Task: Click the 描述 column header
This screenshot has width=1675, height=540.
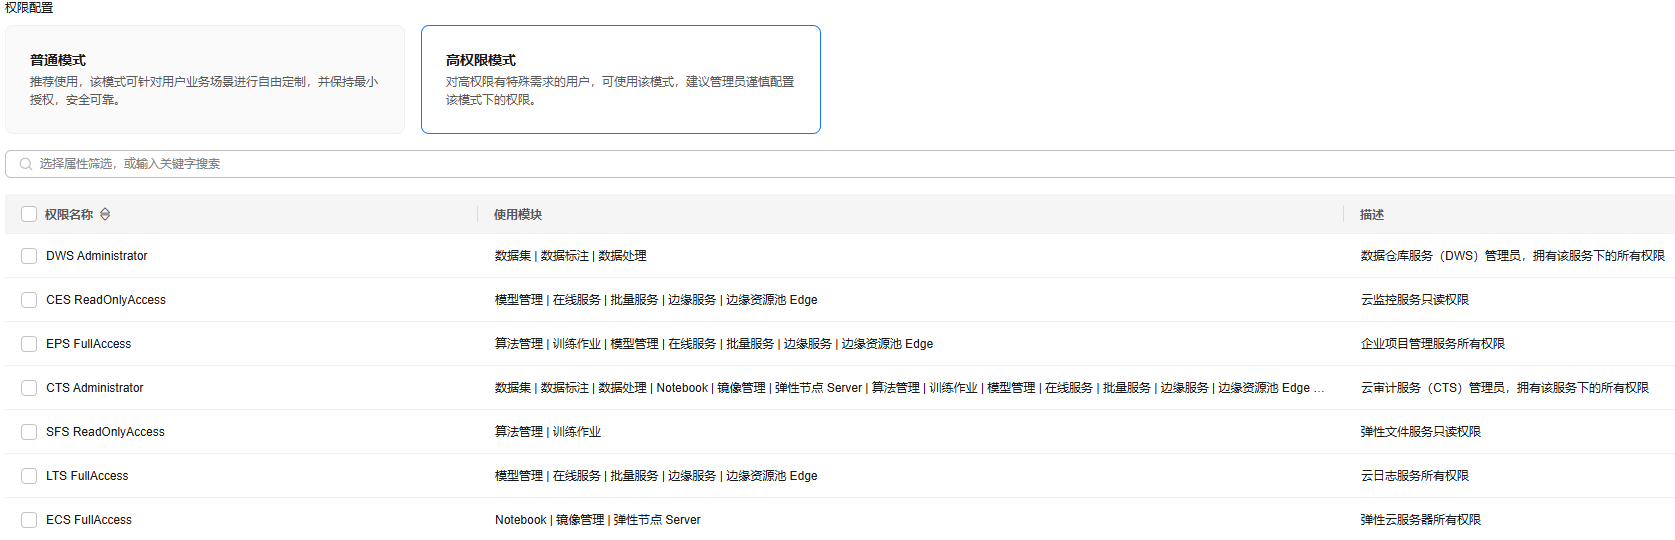Action: (x=1372, y=214)
